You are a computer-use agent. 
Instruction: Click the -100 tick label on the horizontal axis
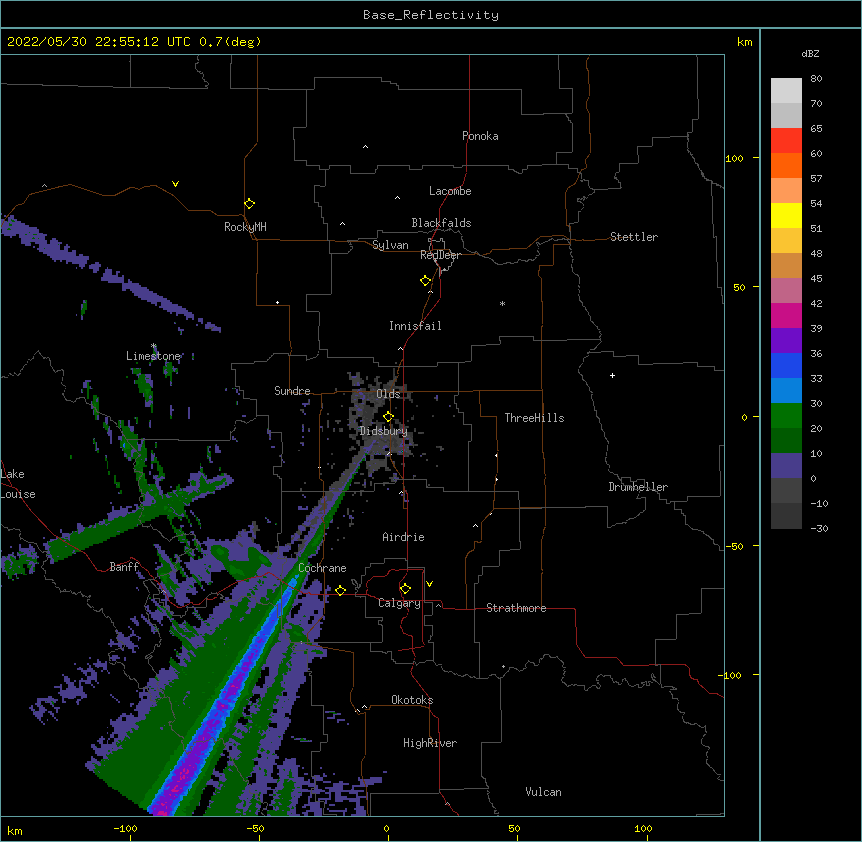click(125, 828)
